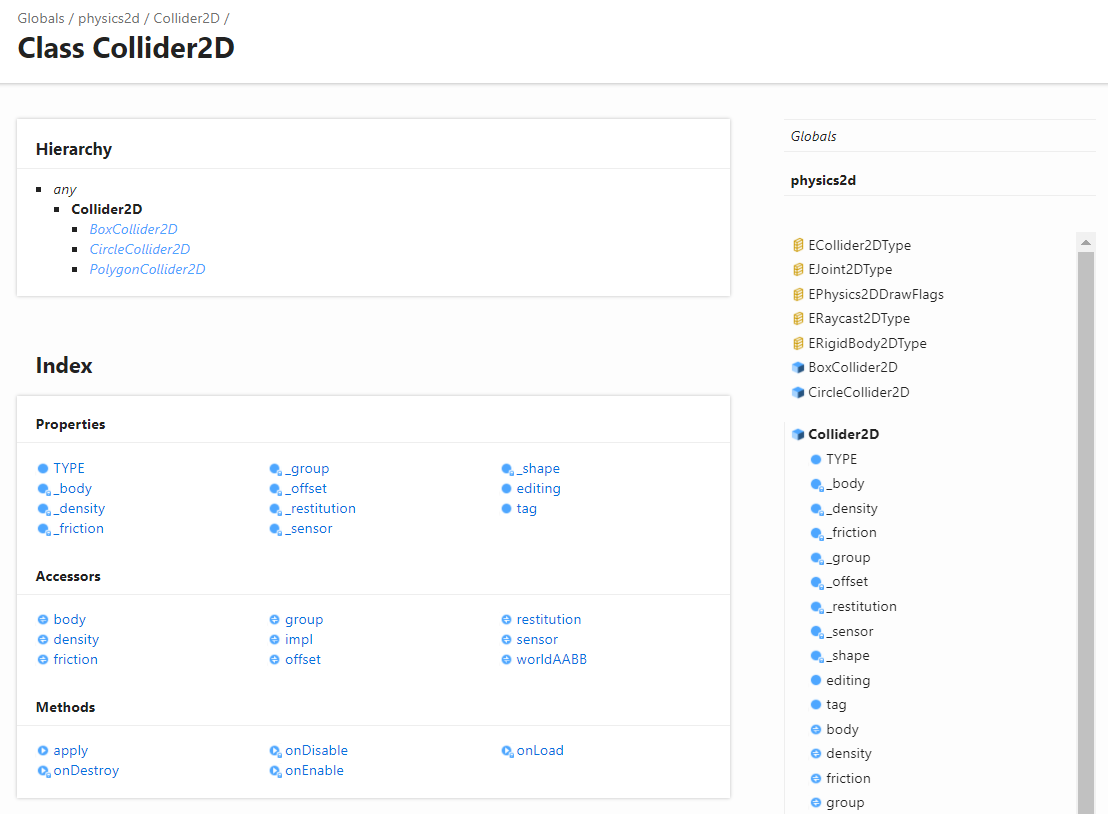Jump to _friction property in Index
Image resolution: width=1108 pixels, height=814 pixels.
click(x=78, y=529)
